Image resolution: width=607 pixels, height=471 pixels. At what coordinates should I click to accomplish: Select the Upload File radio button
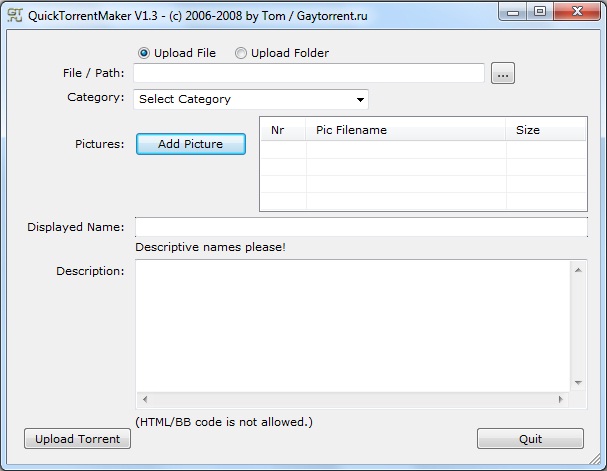[x=144, y=53]
